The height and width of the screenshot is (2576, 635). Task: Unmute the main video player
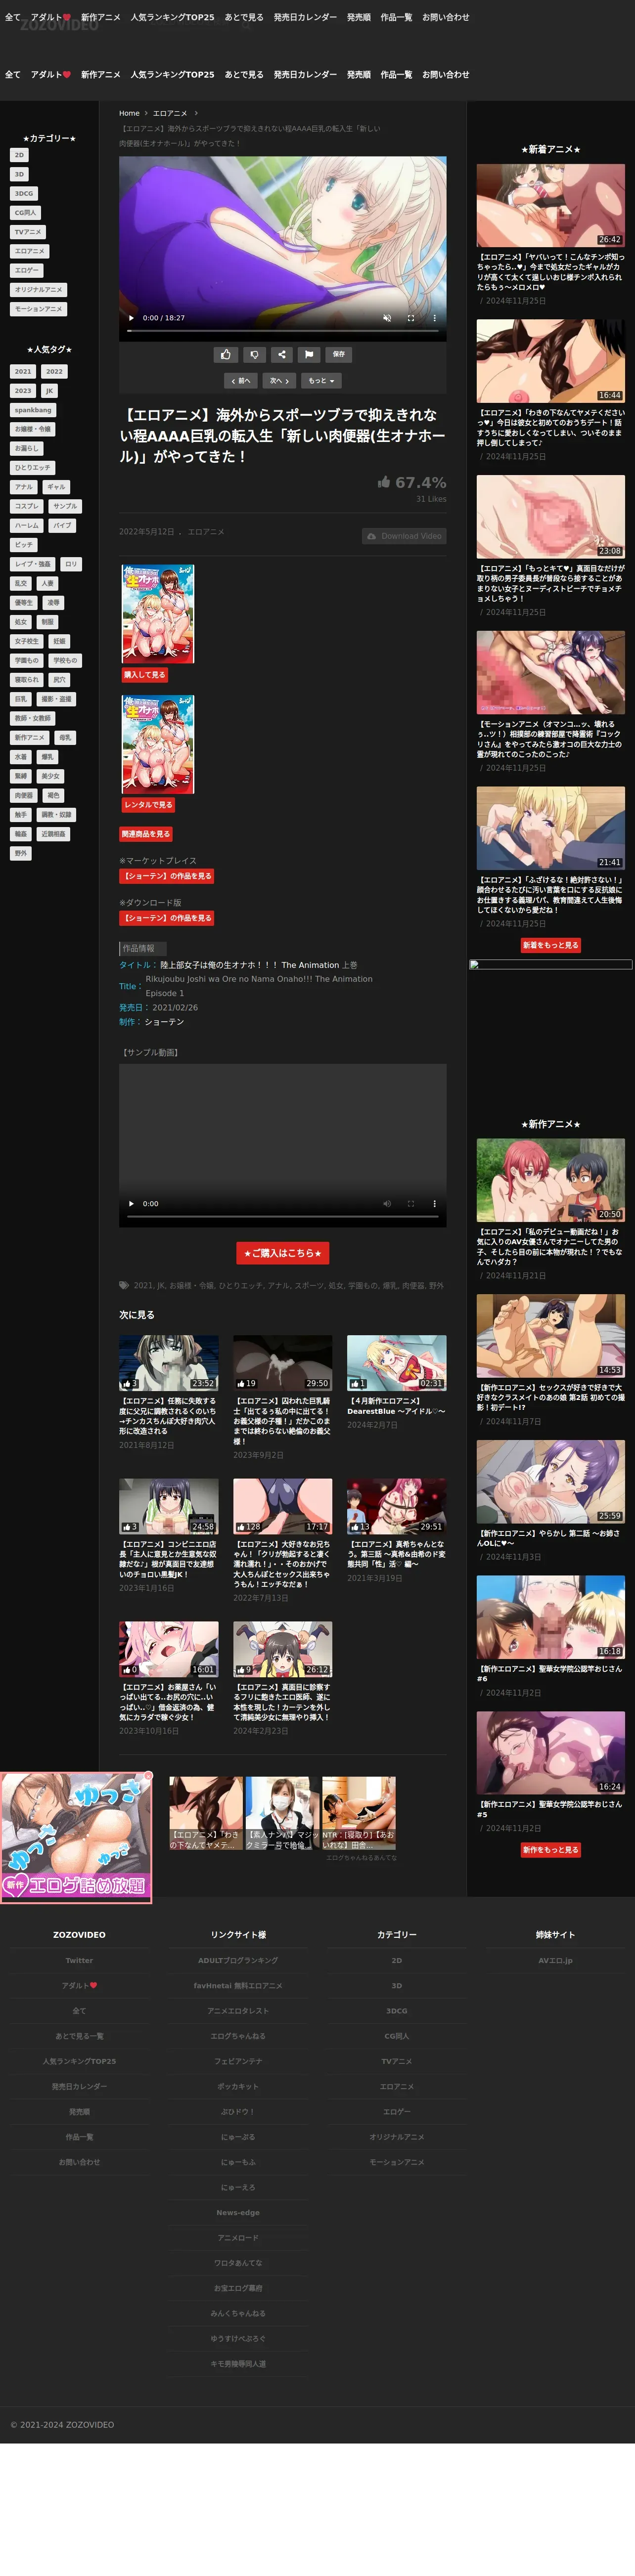pyautogui.click(x=387, y=318)
